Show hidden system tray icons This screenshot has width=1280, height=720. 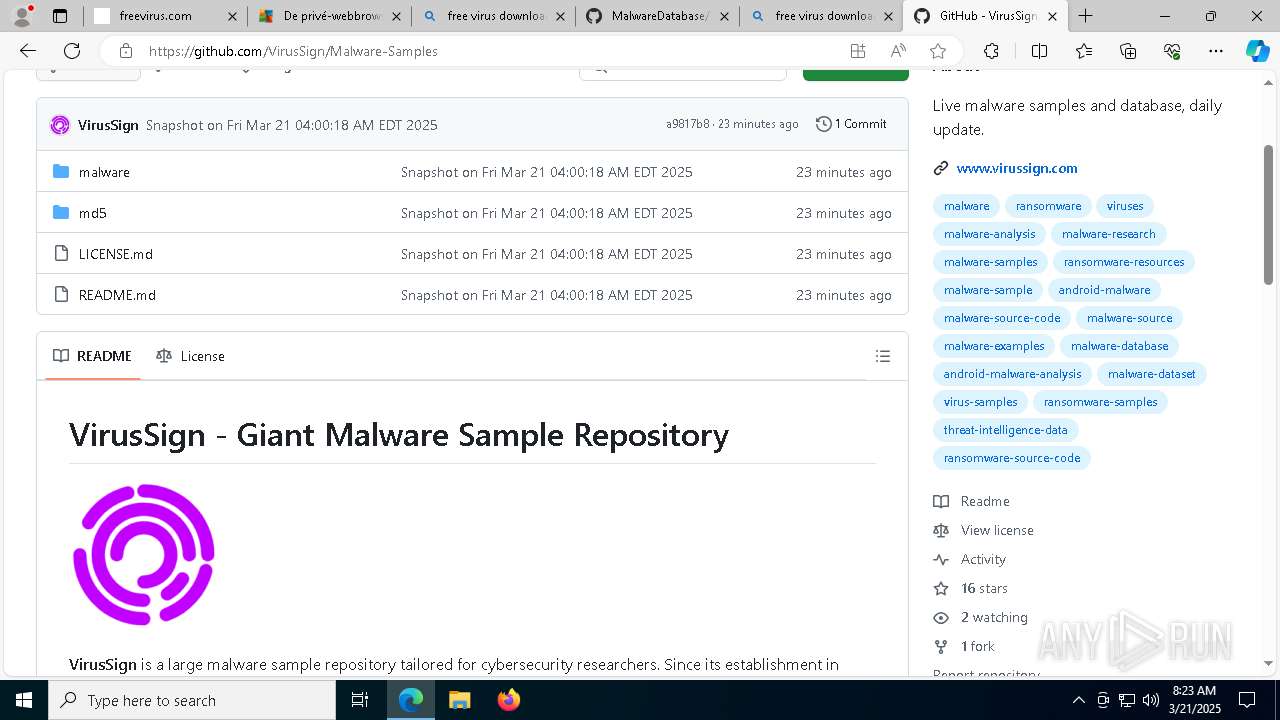pyautogui.click(x=1078, y=700)
